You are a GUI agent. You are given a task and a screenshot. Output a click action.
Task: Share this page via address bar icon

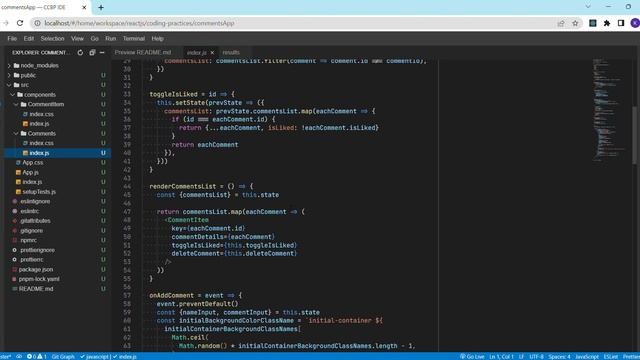click(x=561, y=23)
